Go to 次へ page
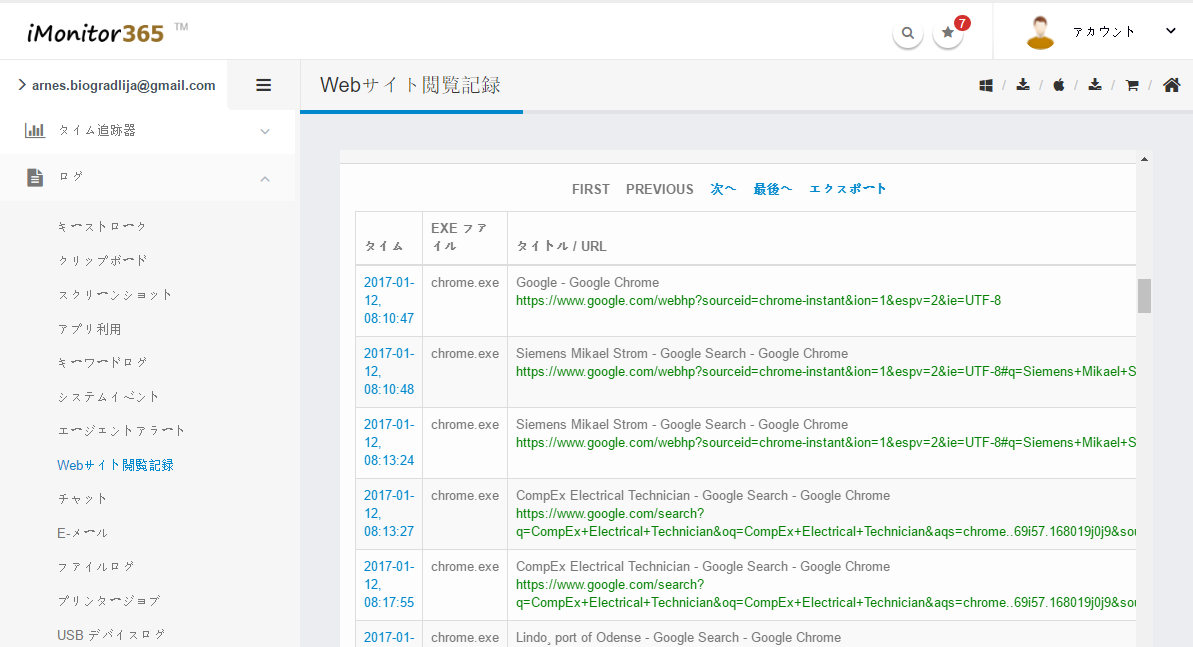 [723, 189]
